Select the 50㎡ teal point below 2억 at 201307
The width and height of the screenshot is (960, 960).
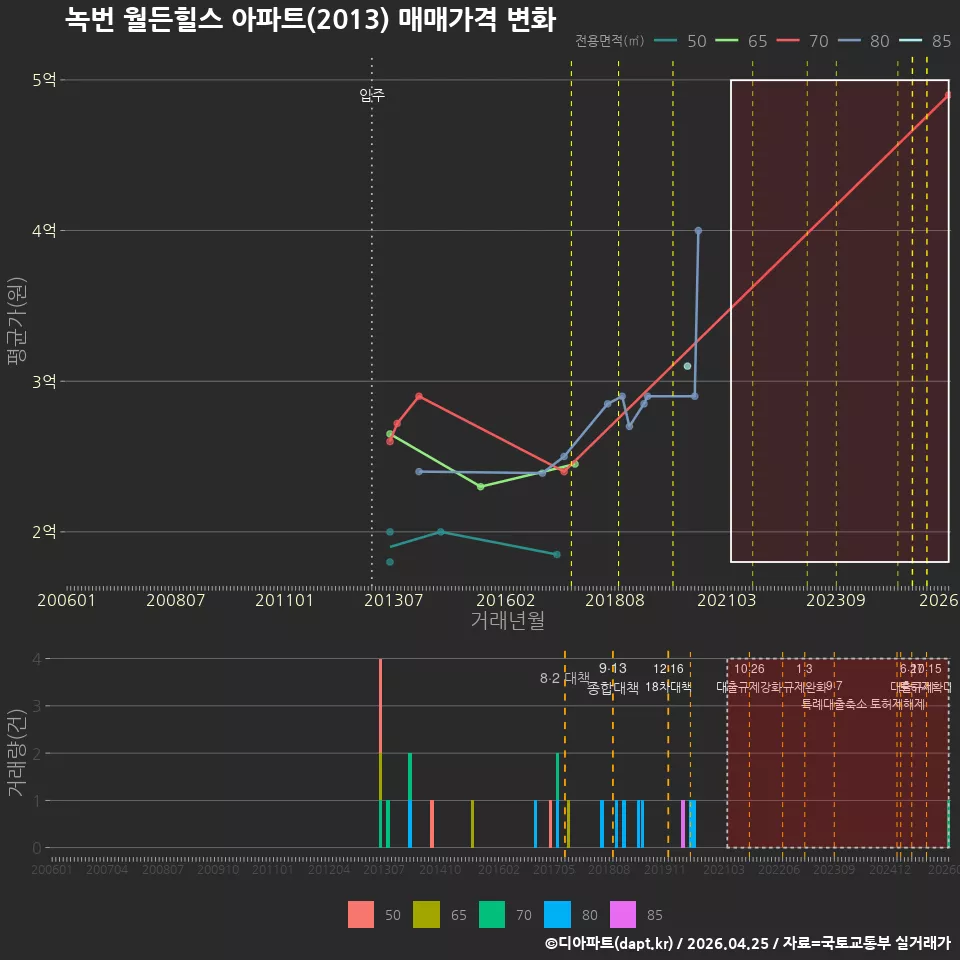(x=390, y=562)
